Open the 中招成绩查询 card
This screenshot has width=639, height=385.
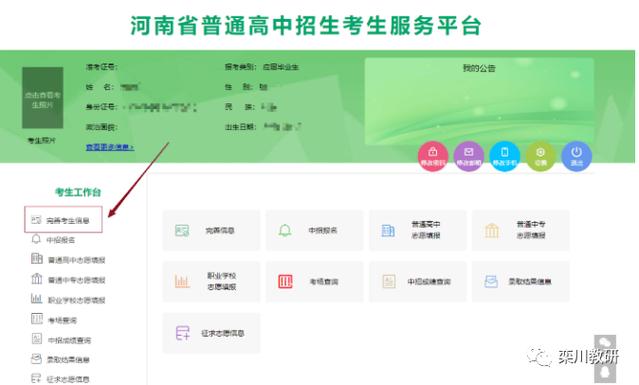point(417,282)
